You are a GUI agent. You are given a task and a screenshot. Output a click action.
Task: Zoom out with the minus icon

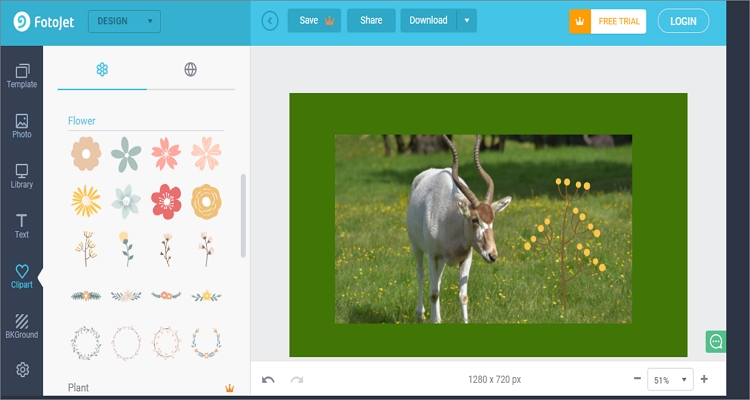coord(637,378)
